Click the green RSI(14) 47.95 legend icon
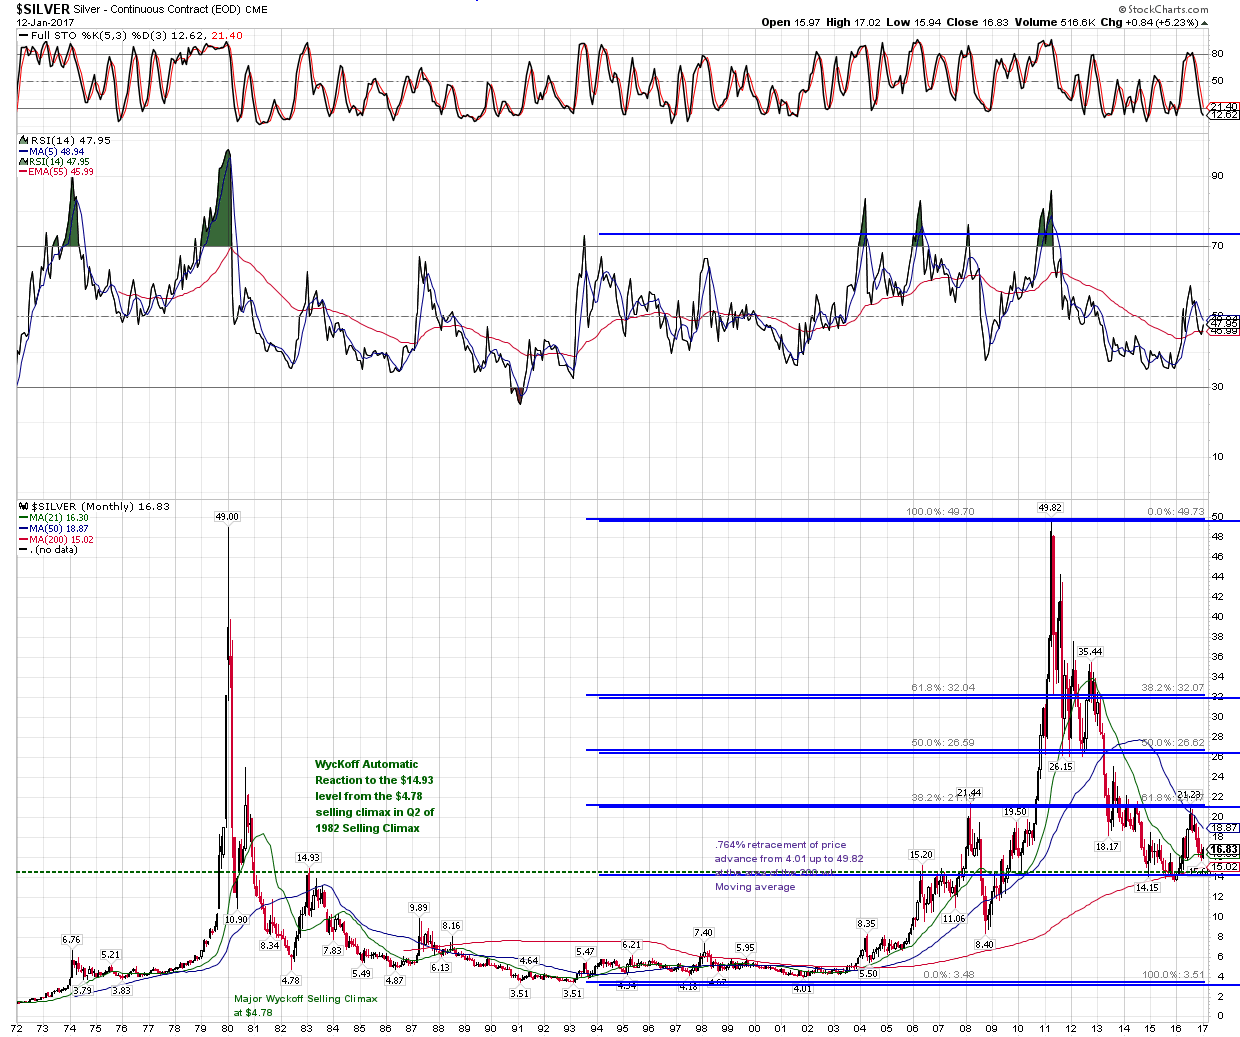 coord(23,162)
